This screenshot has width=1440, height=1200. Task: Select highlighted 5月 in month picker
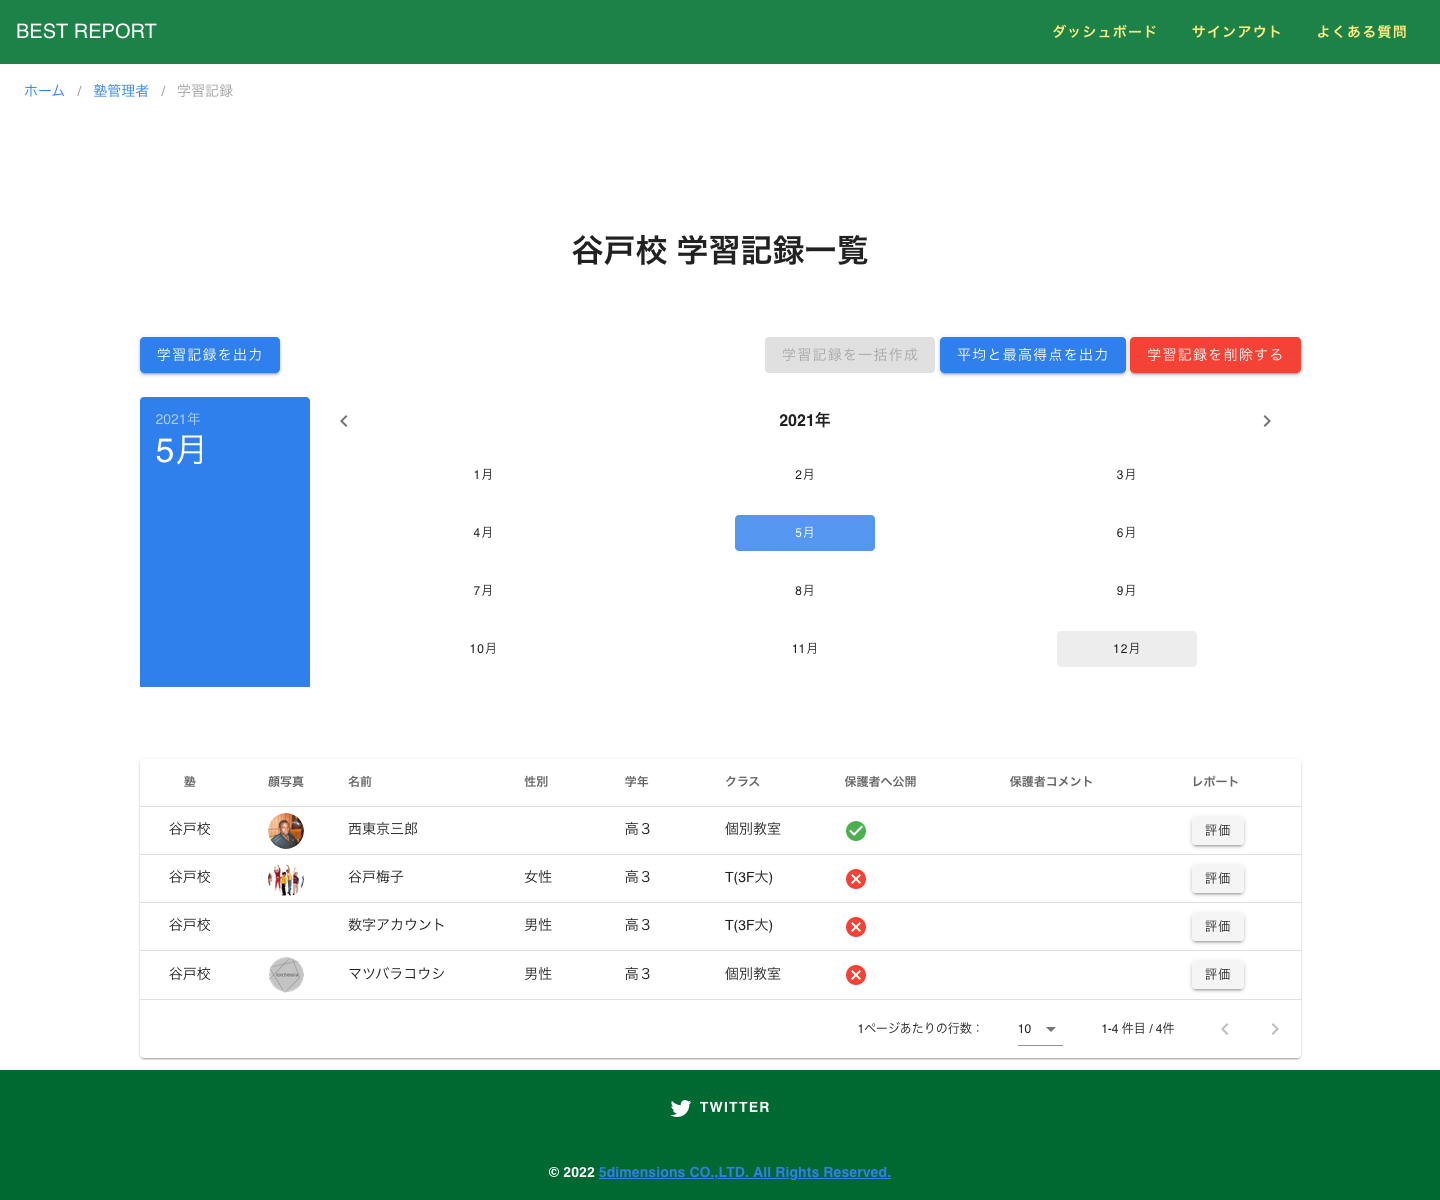pos(805,533)
